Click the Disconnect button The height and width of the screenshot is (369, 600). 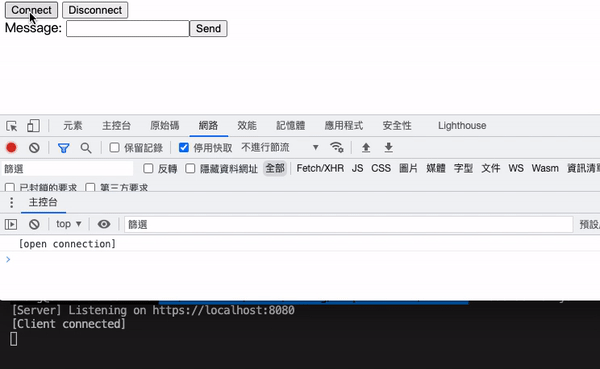[95, 10]
